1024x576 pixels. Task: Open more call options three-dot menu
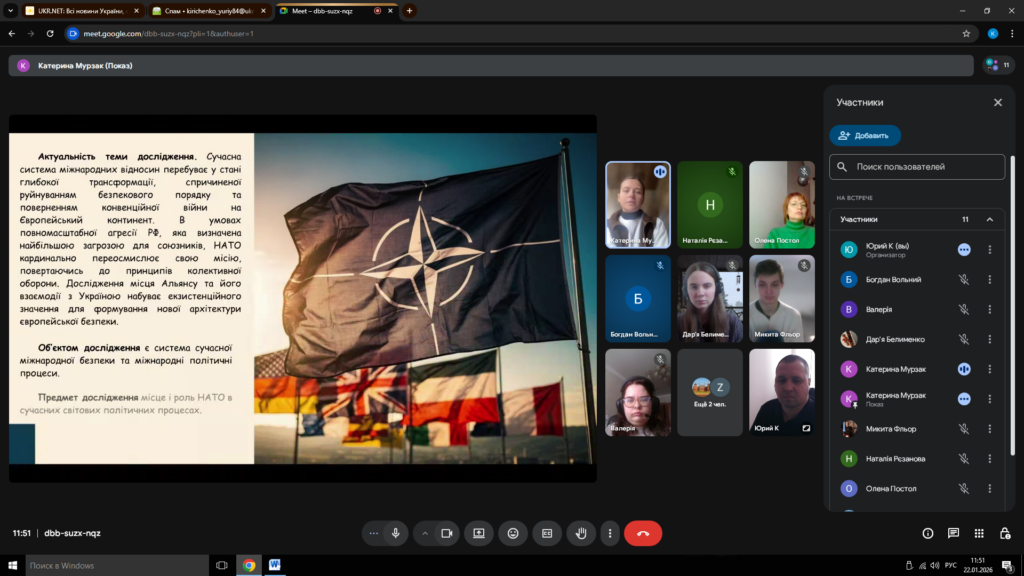point(609,533)
